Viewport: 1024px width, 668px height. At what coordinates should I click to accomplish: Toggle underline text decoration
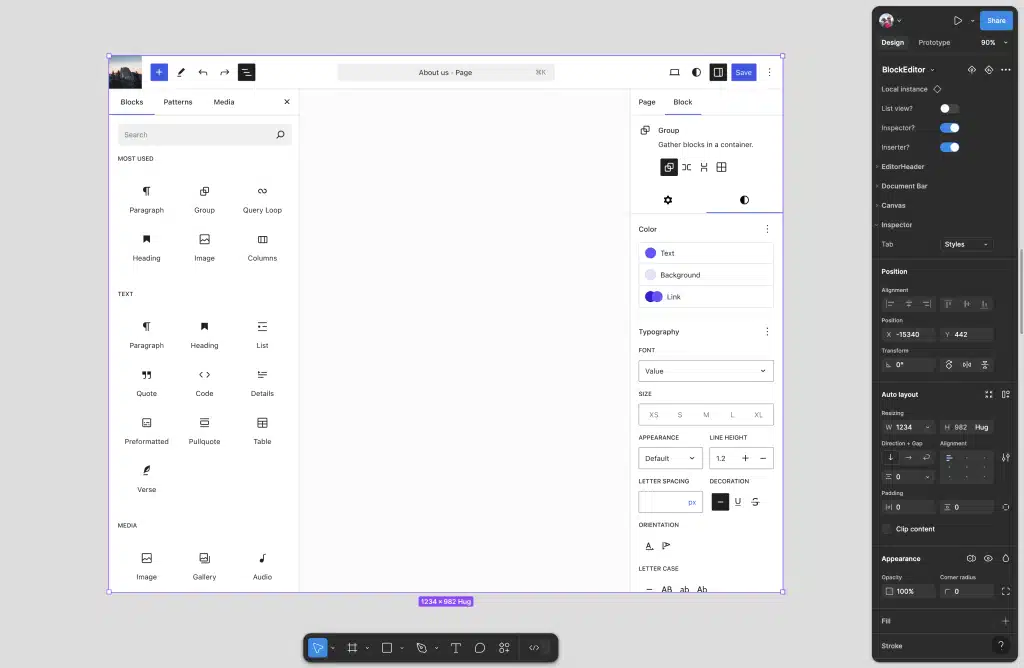click(x=738, y=501)
